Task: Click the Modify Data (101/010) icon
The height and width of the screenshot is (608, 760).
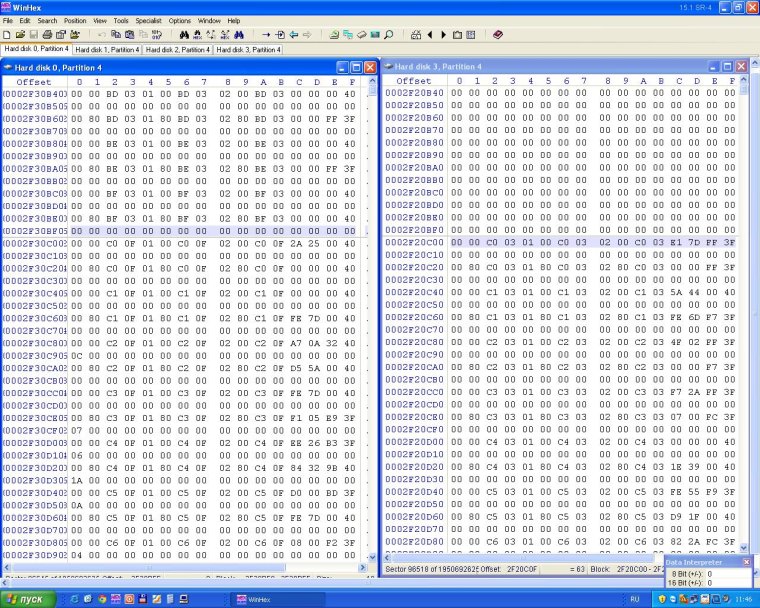Action: click(x=157, y=35)
